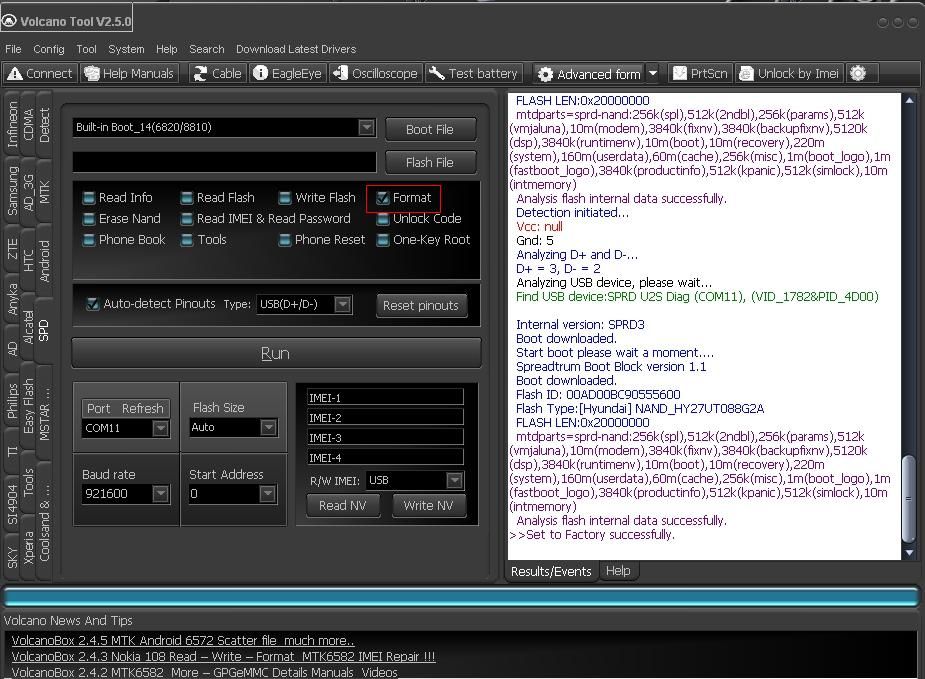
Task: Click the Cable toolbar icon
Action: pyautogui.click(x=217, y=73)
